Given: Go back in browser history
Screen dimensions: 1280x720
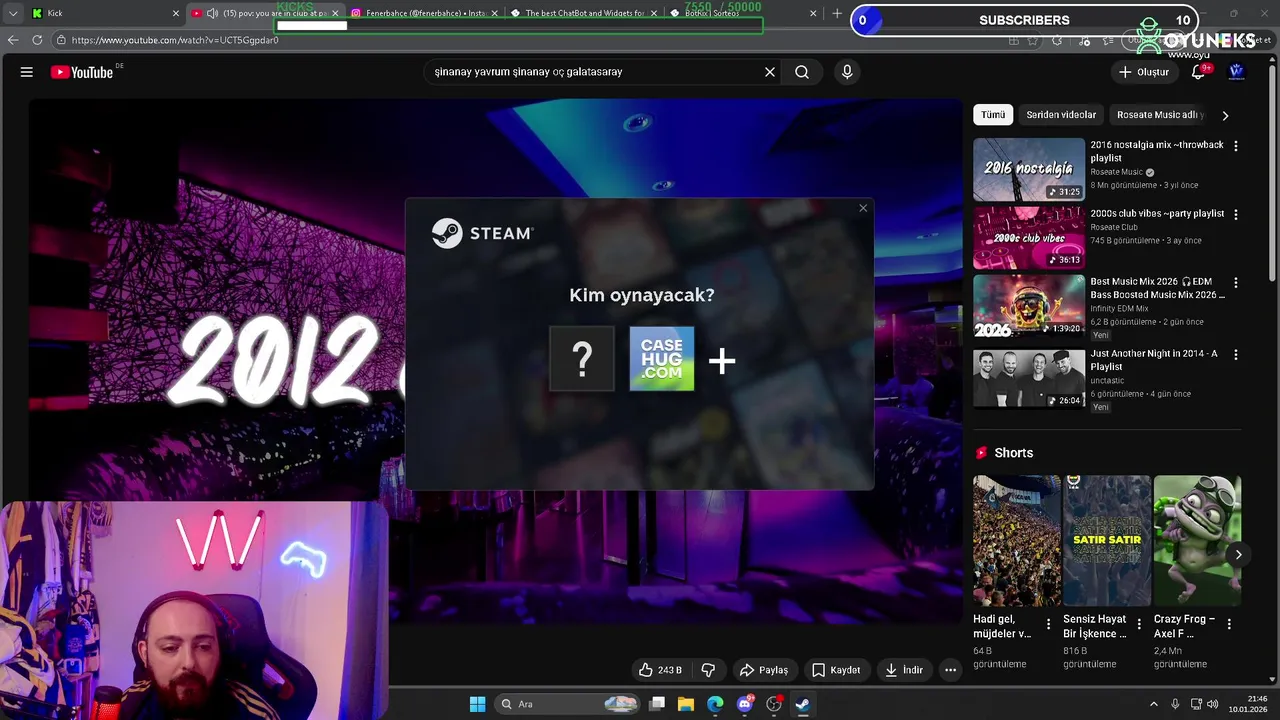Looking at the screenshot, I should 13,40.
